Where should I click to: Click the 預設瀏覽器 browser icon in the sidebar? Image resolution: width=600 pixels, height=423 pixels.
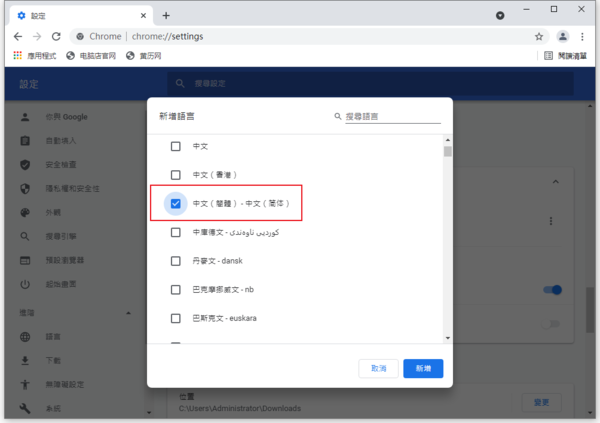(25, 261)
